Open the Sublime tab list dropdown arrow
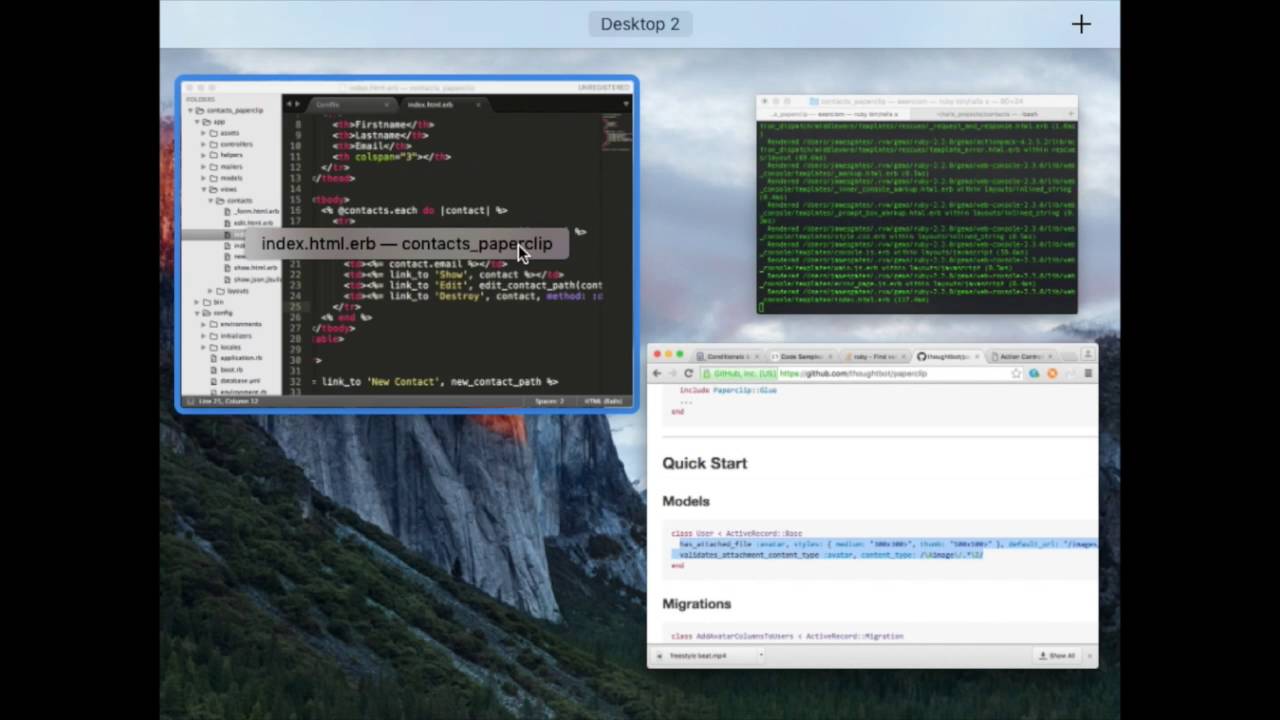 626,104
